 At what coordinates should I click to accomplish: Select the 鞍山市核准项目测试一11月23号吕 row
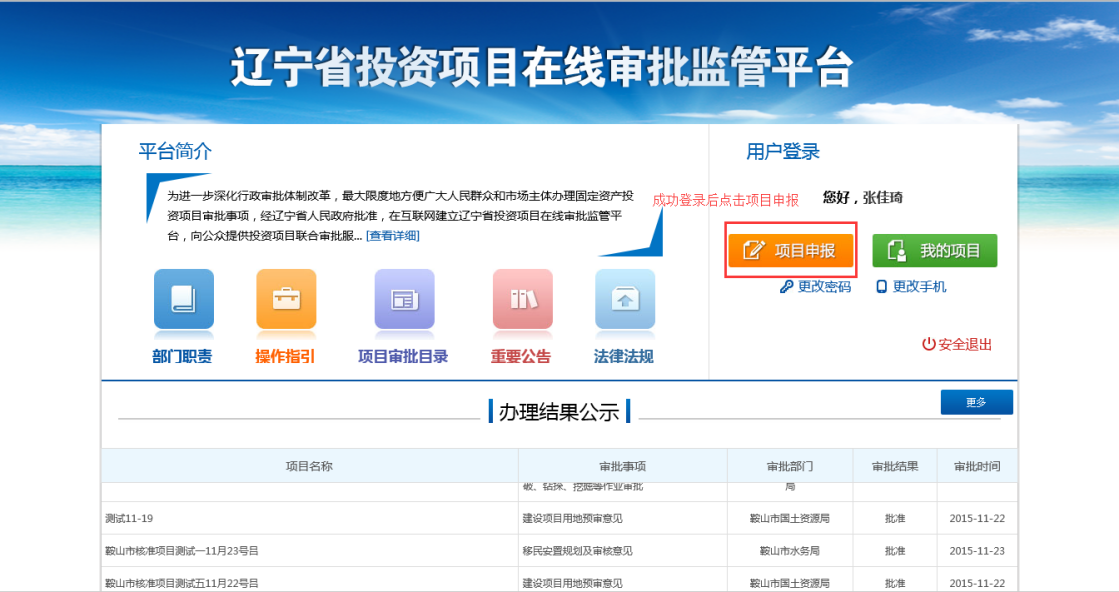tap(181, 551)
